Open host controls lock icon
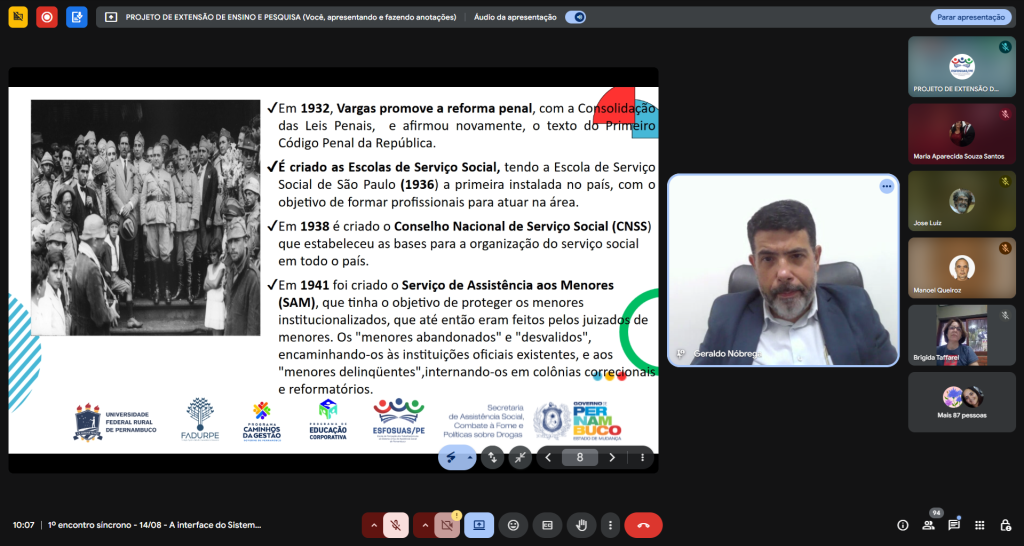The width and height of the screenshot is (1024, 546). tap(1004, 525)
